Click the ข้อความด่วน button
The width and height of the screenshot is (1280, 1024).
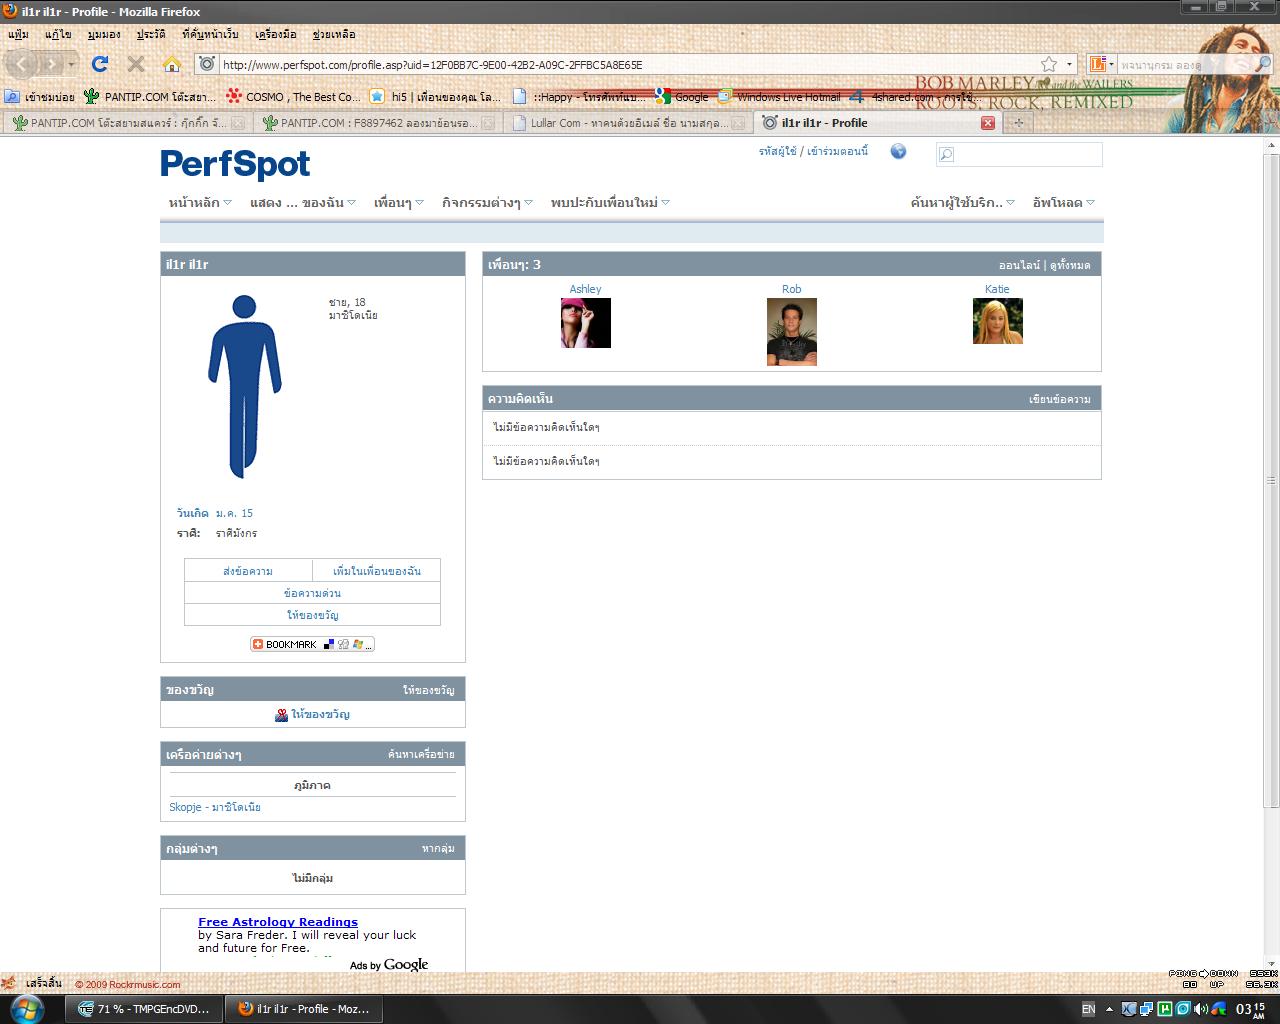(x=312, y=593)
